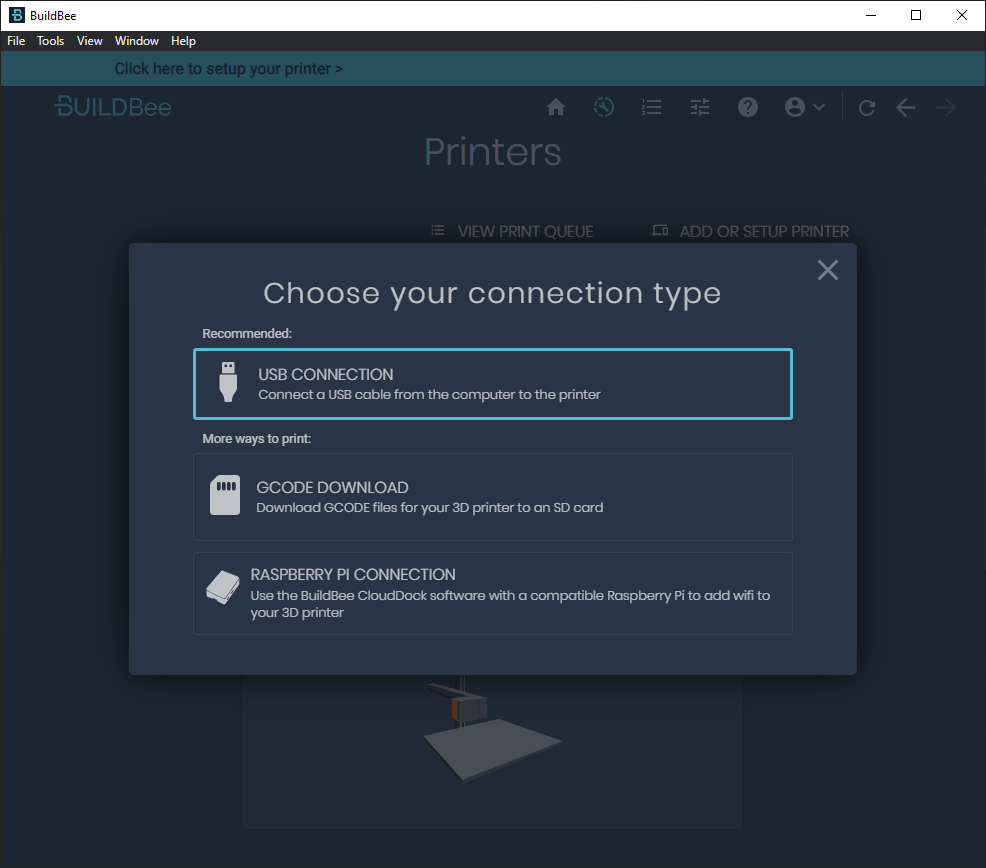986x868 pixels.
Task: Open the settings sliders icon
Action: point(700,107)
